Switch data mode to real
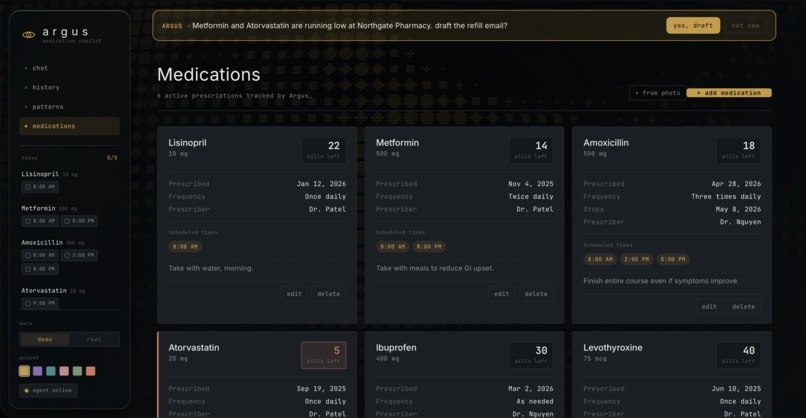The height and width of the screenshot is (418, 806). [x=94, y=339]
